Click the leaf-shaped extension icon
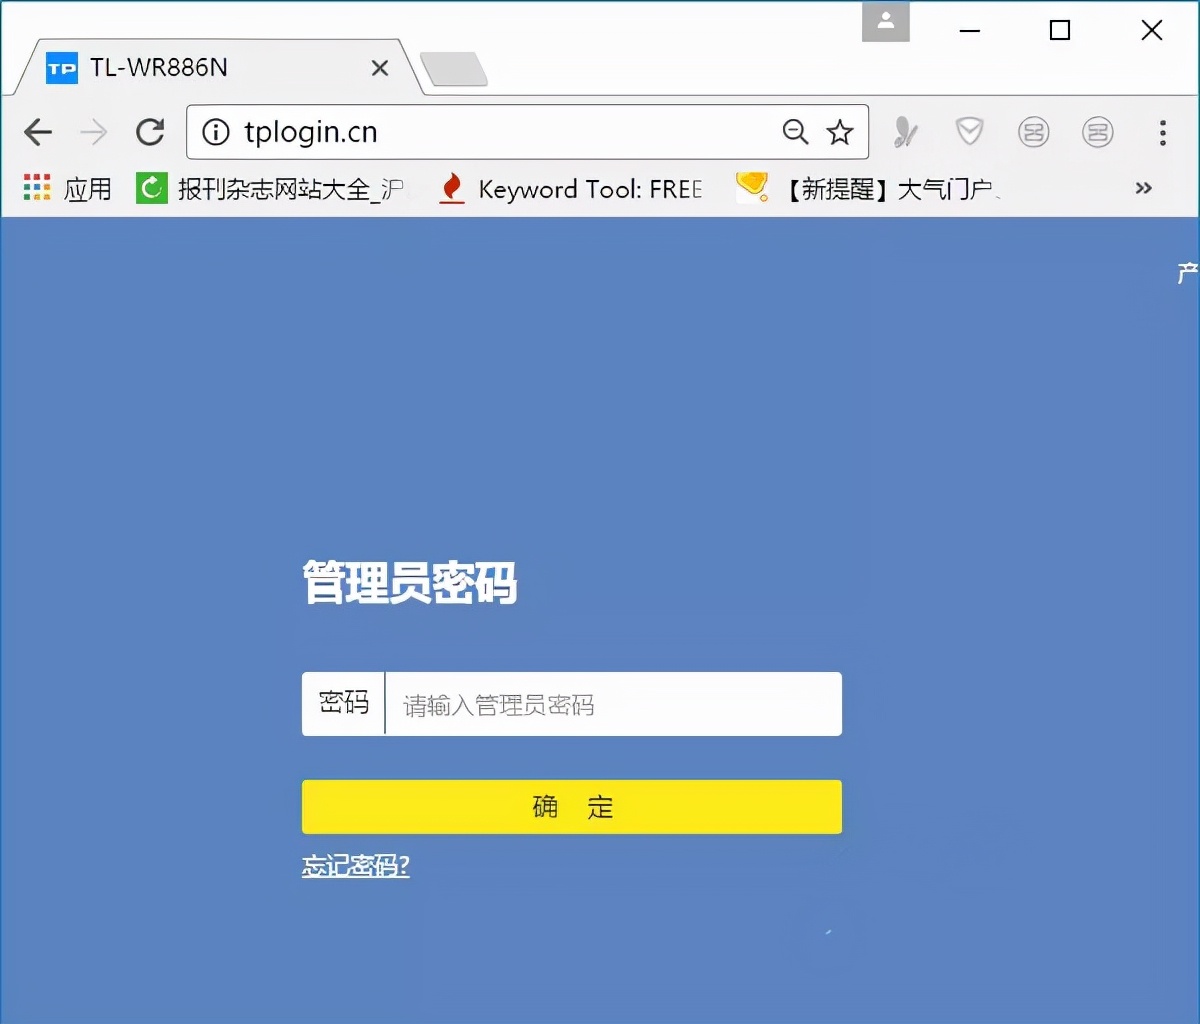The image size is (1200, 1024). pyautogui.click(x=906, y=132)
